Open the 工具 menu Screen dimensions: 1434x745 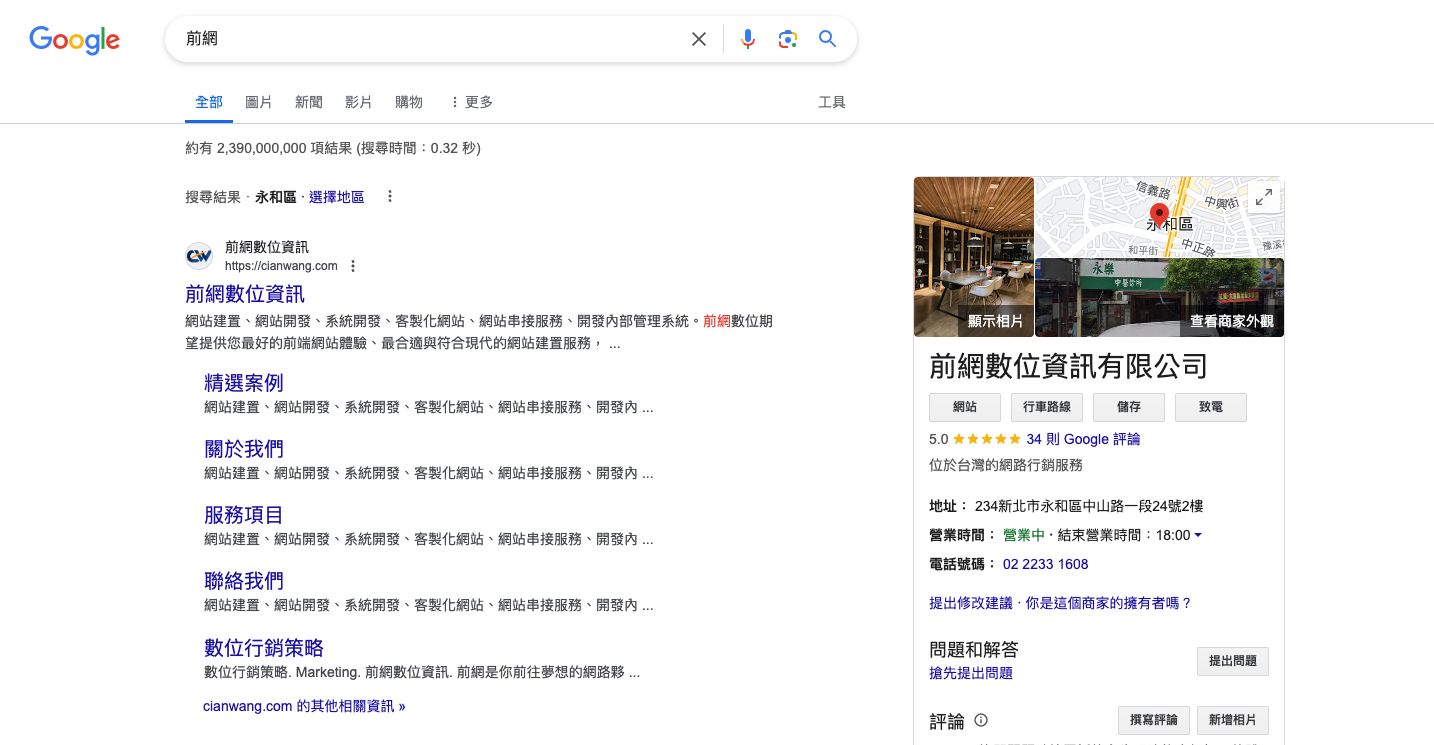pyautogui.click(x=832, y=101)
